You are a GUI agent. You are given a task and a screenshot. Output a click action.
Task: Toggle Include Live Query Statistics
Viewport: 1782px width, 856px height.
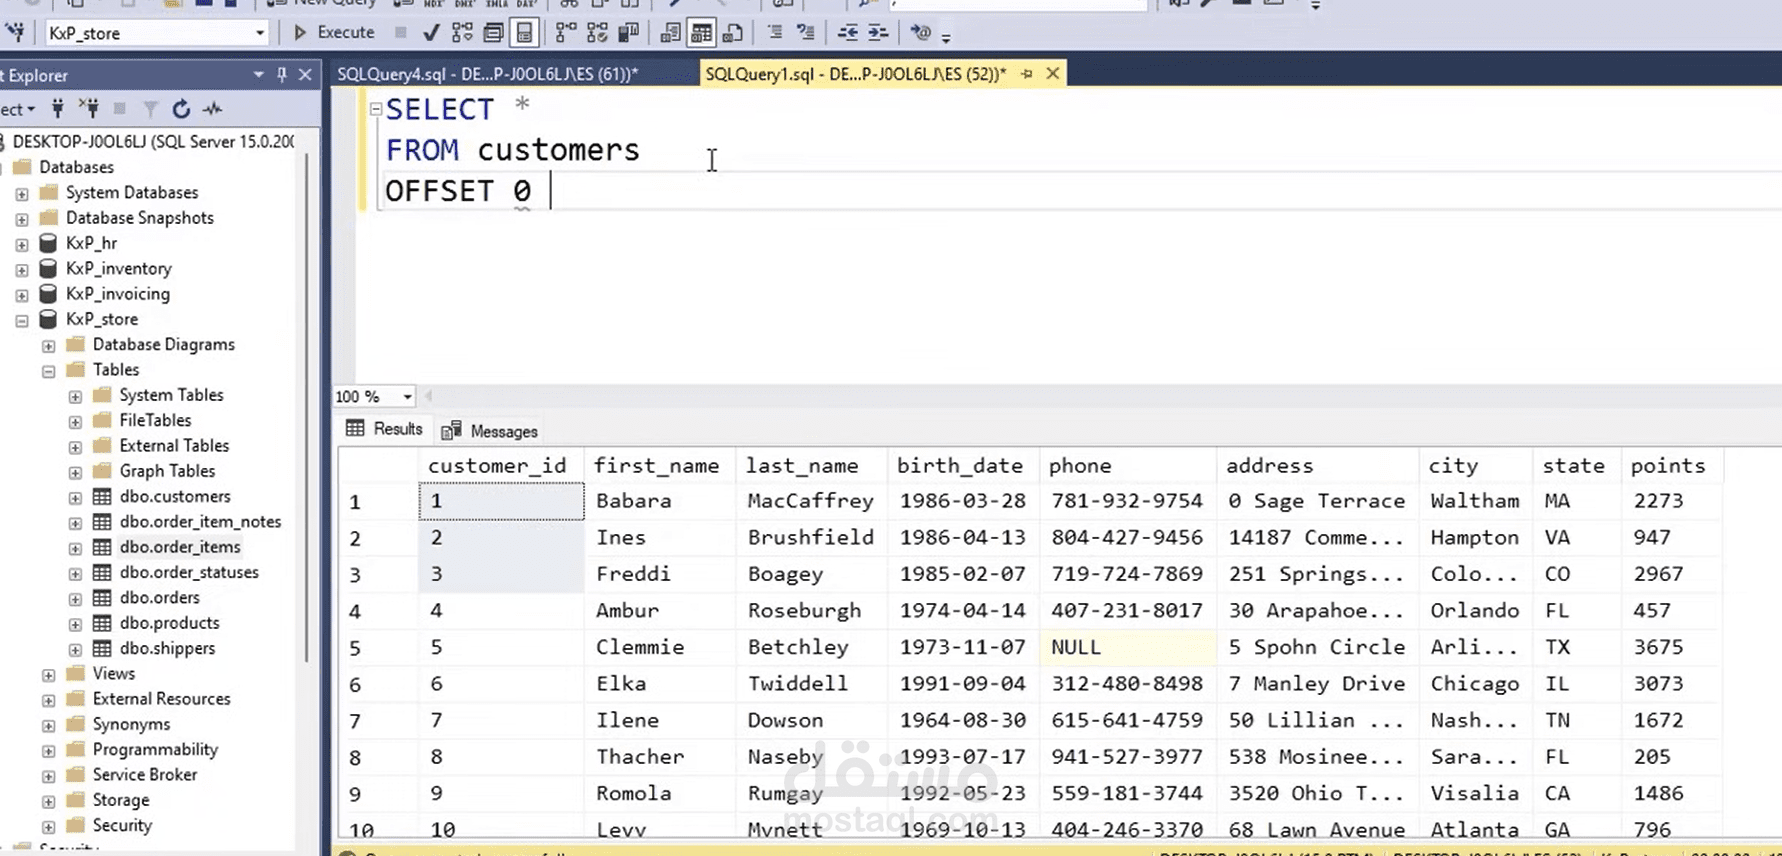pos(597,33)
